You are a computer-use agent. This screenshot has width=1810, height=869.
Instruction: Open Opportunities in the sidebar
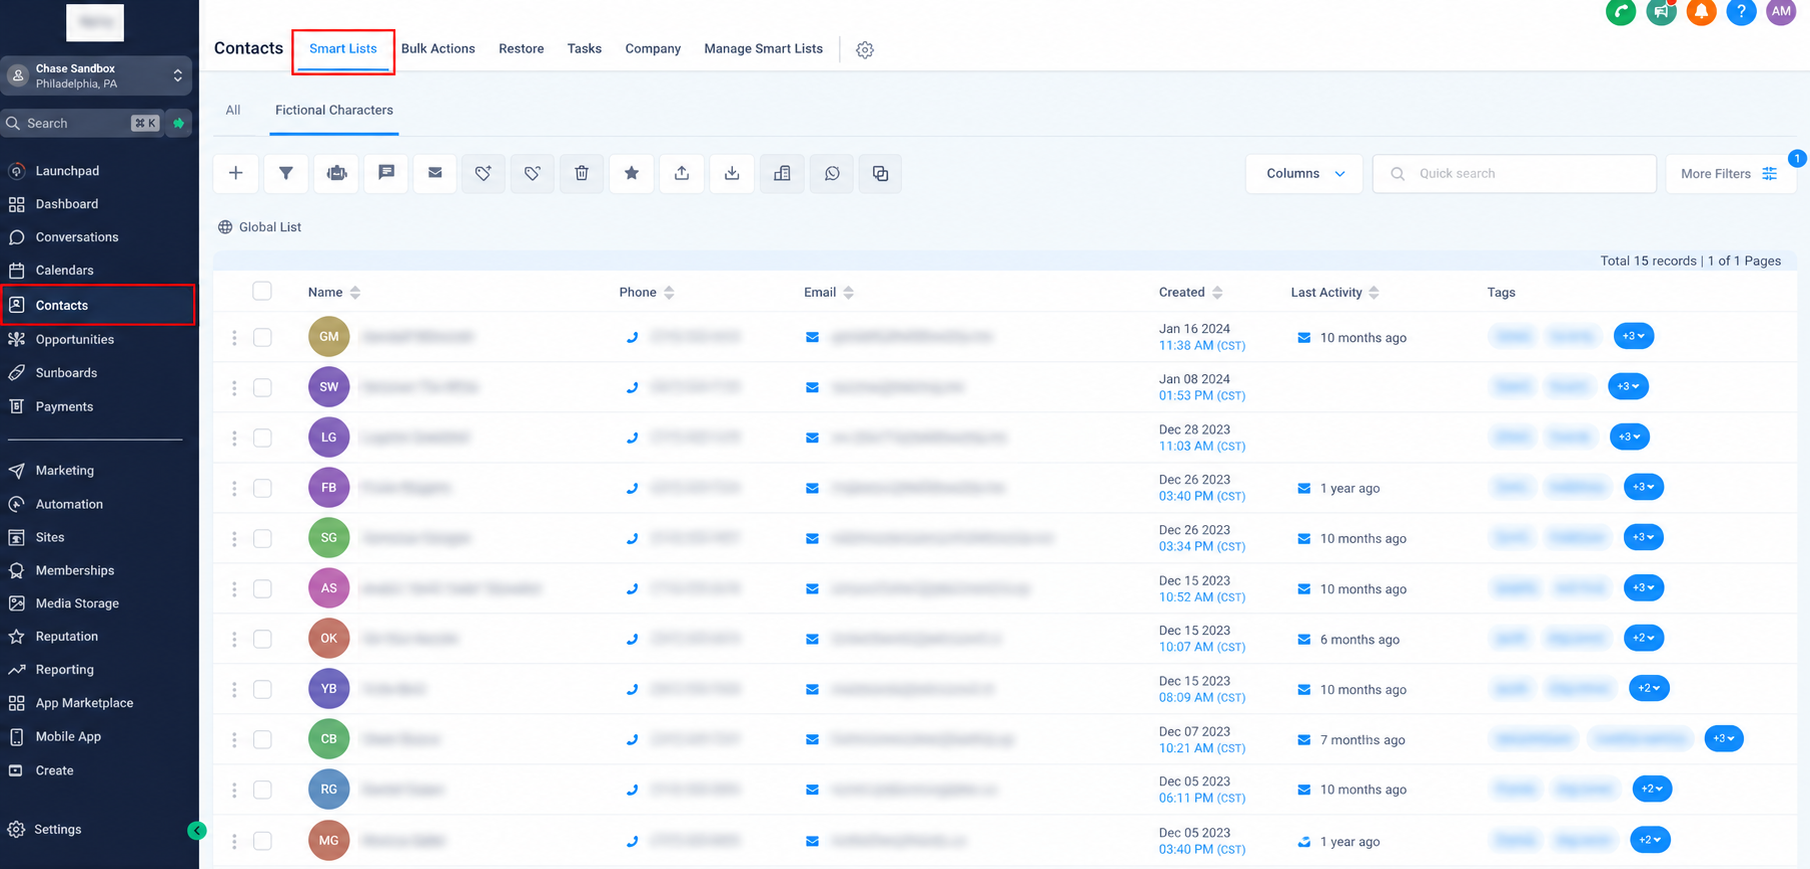(x=75, y=339)
